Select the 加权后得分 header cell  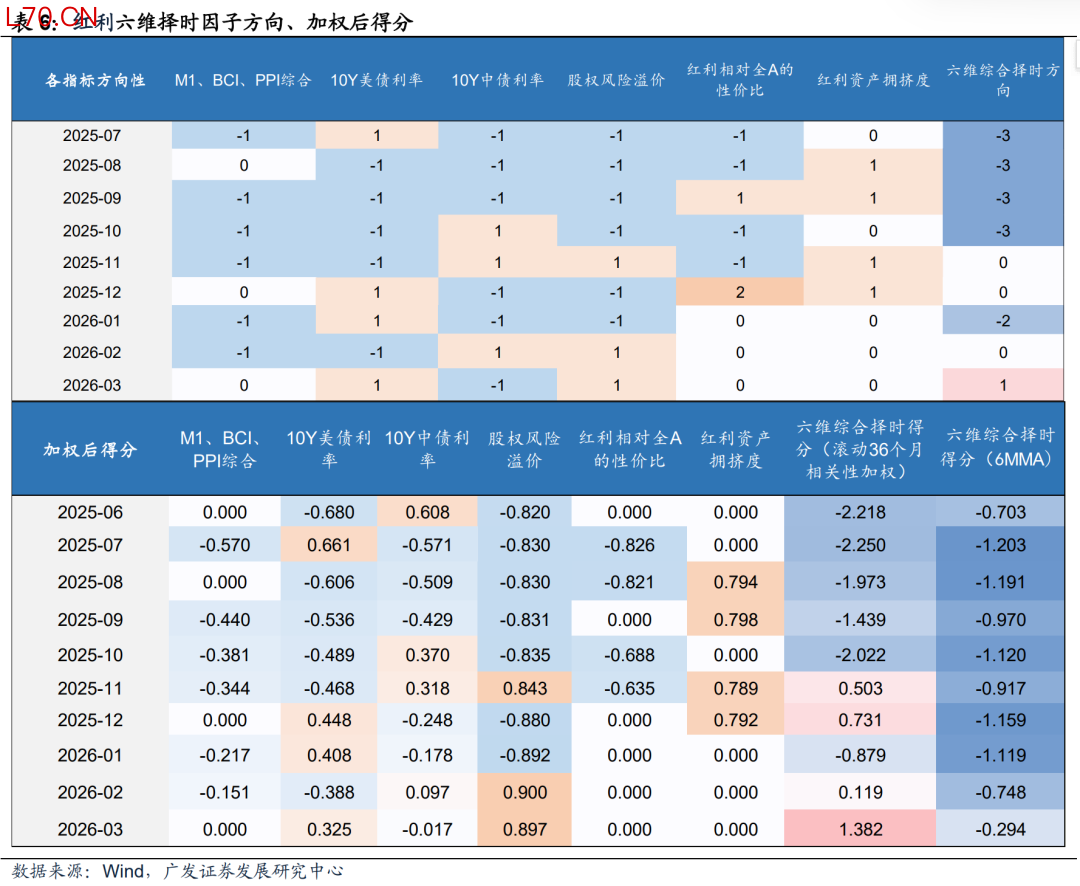click(90, 450)
